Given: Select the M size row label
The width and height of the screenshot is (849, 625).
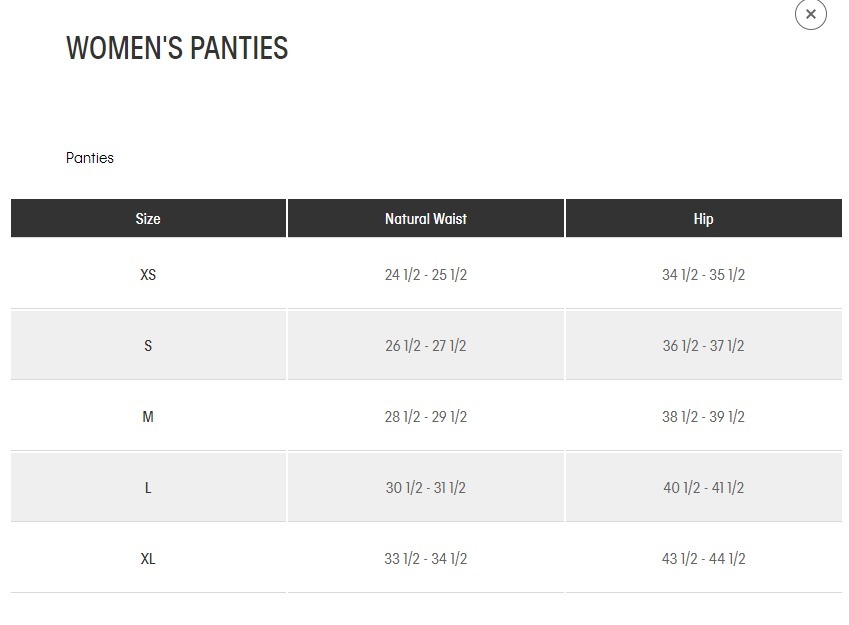Looking at the screenshot, I should (148, 417).
